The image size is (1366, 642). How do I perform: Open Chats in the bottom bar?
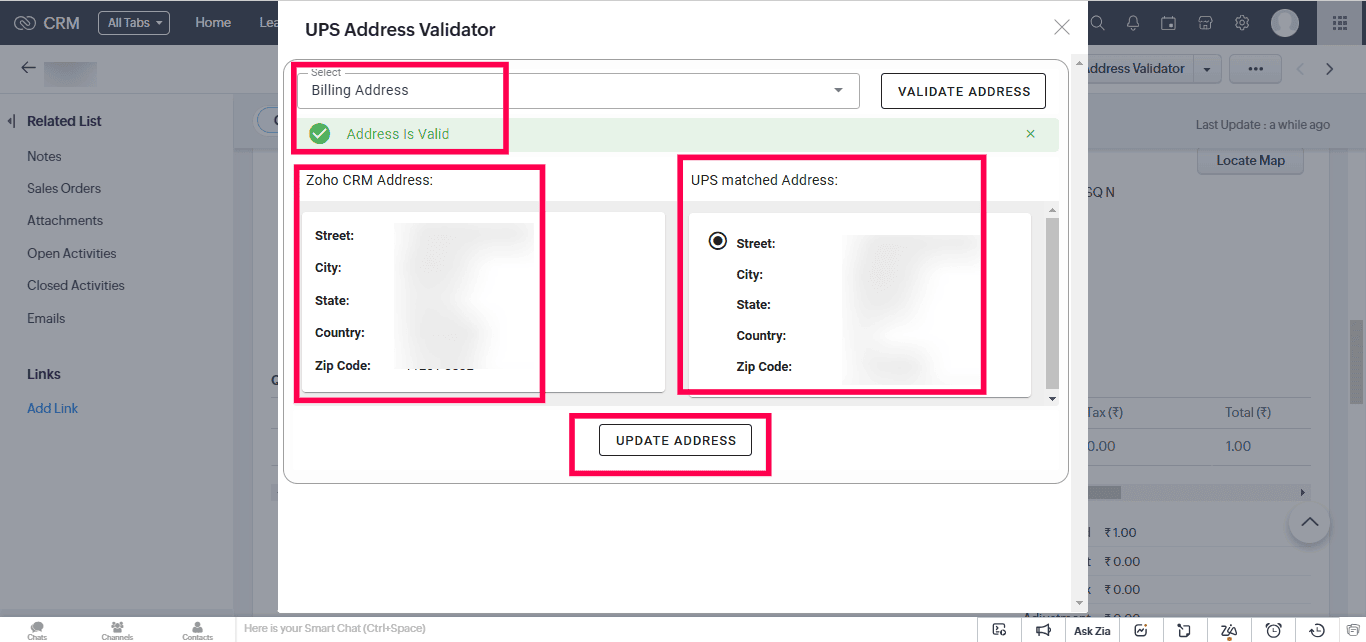coord(37,630)
